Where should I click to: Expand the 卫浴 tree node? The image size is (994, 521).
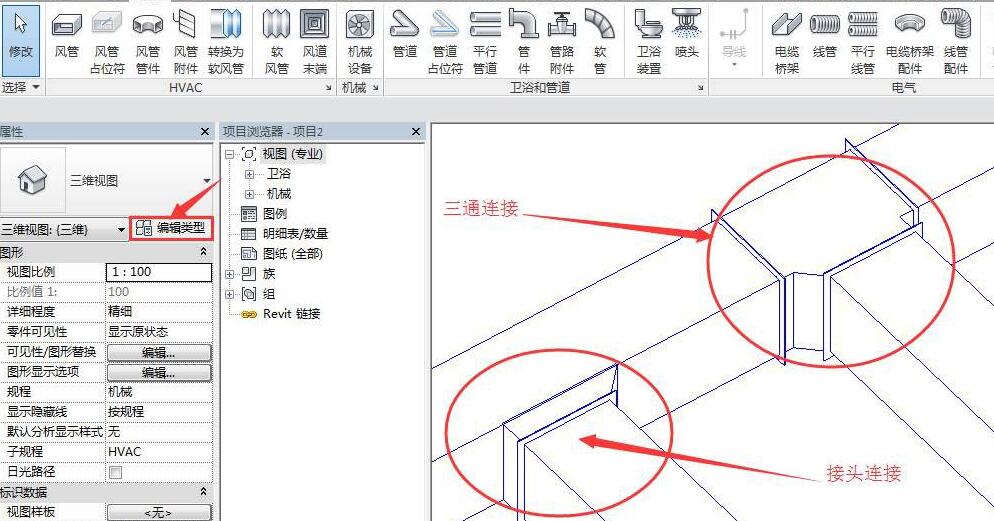pyautogui.click(x=250, y=174)
